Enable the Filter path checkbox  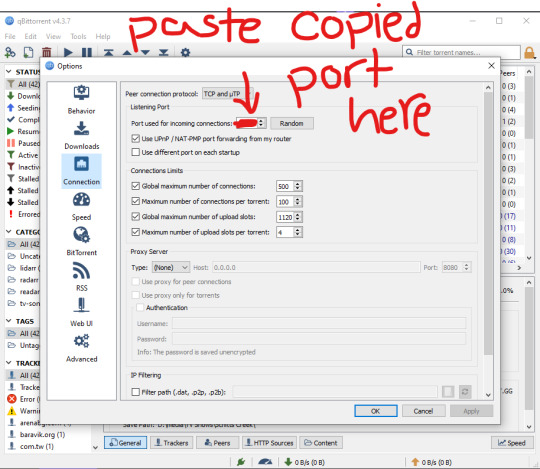136,392
